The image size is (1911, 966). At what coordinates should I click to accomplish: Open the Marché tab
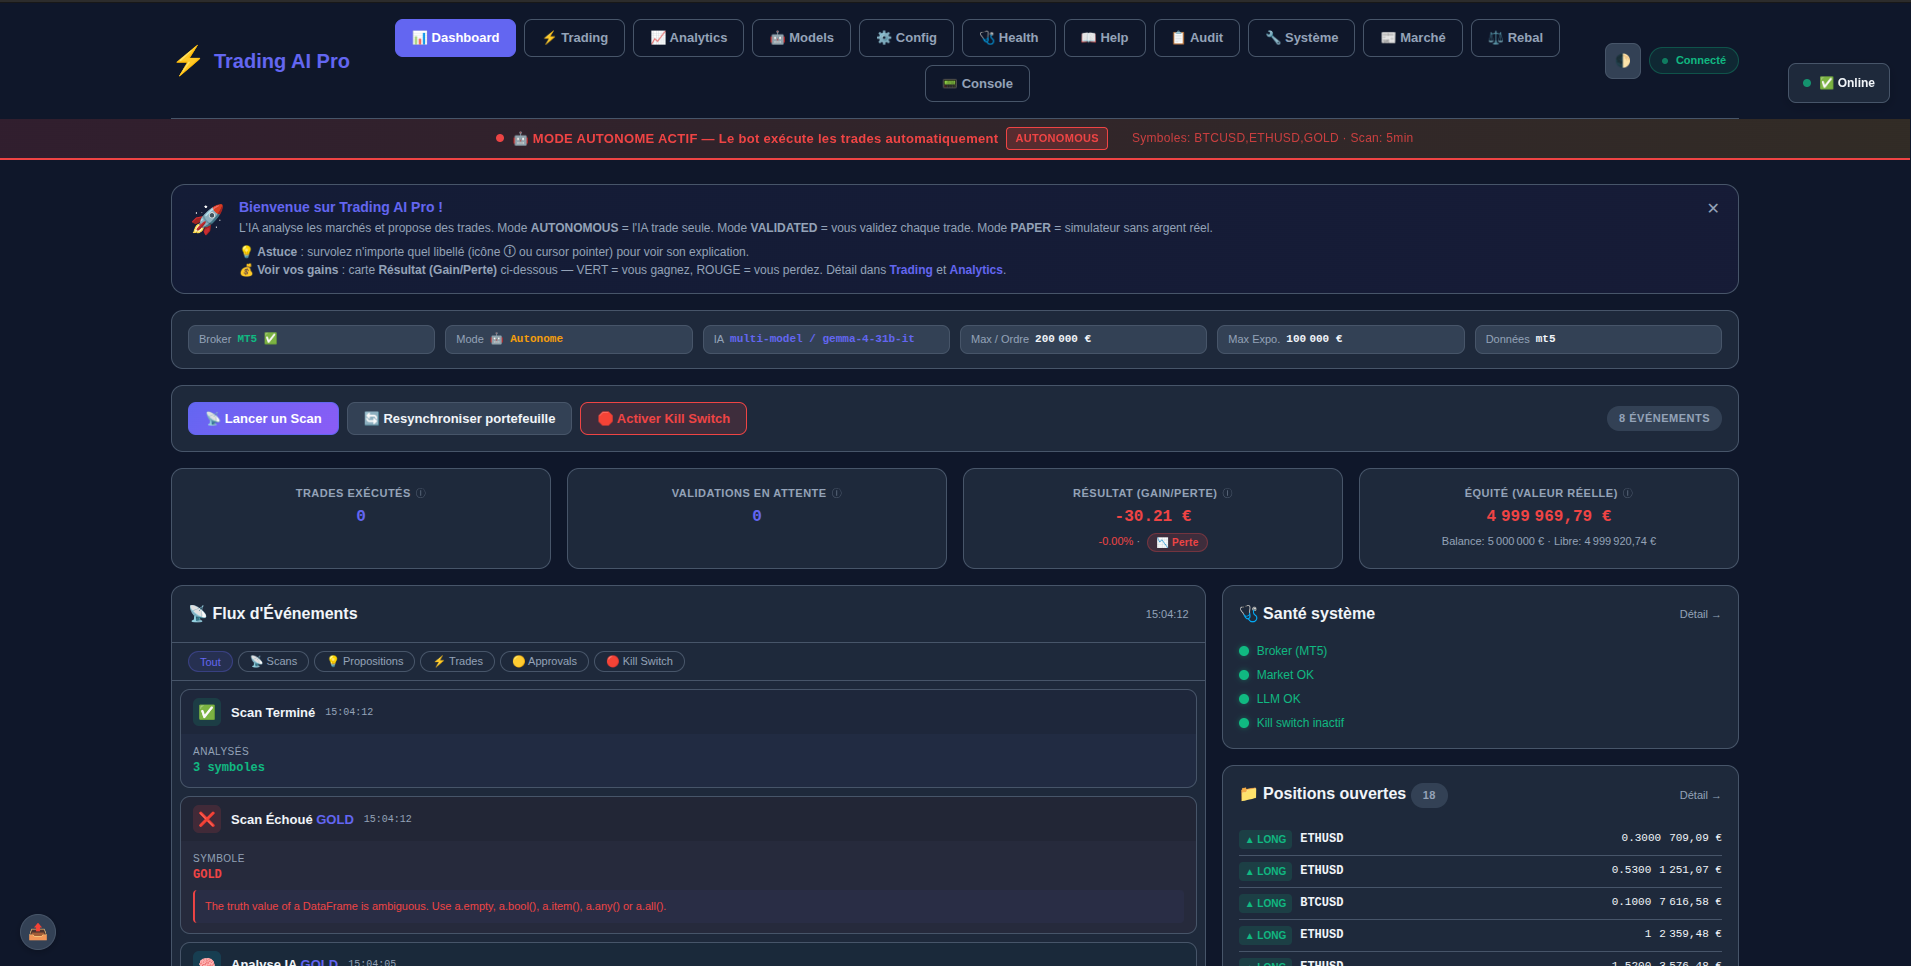(1413, 38)
